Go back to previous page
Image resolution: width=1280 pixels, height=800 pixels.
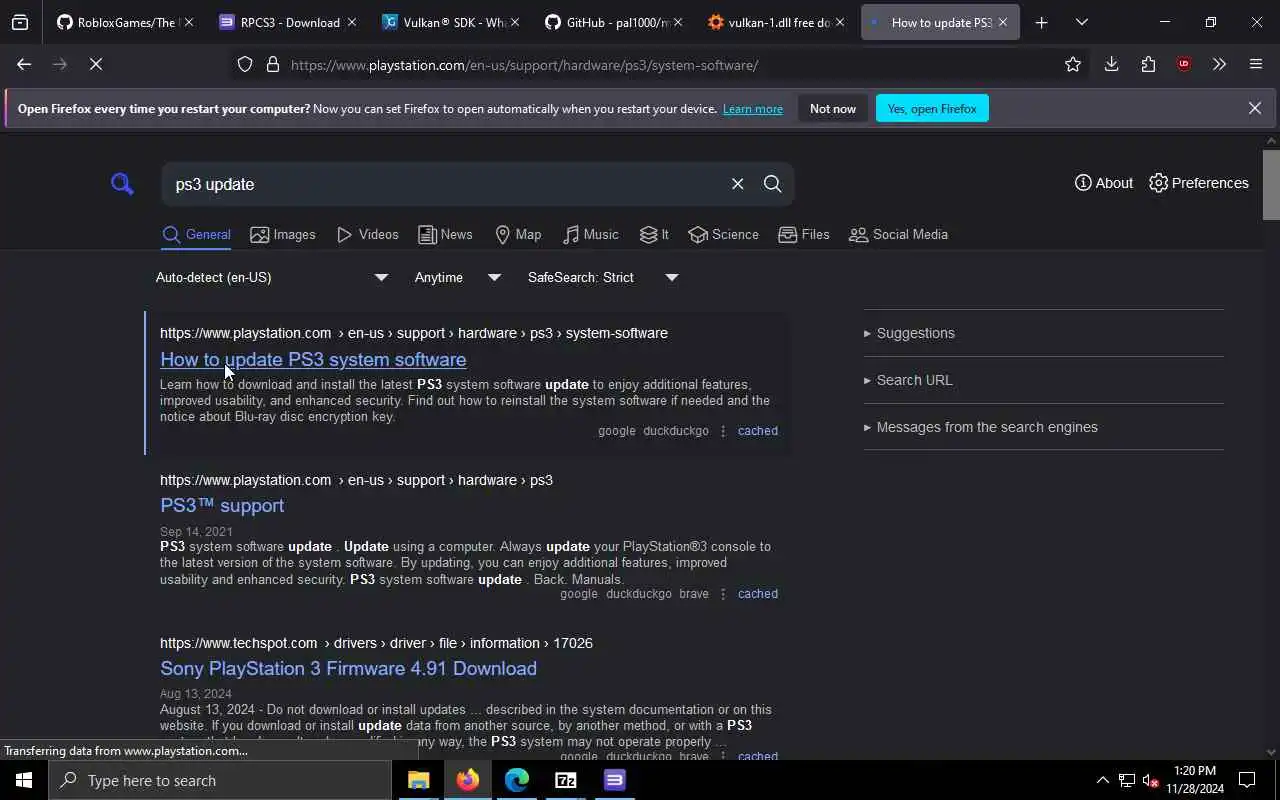[x=24, y=64]
